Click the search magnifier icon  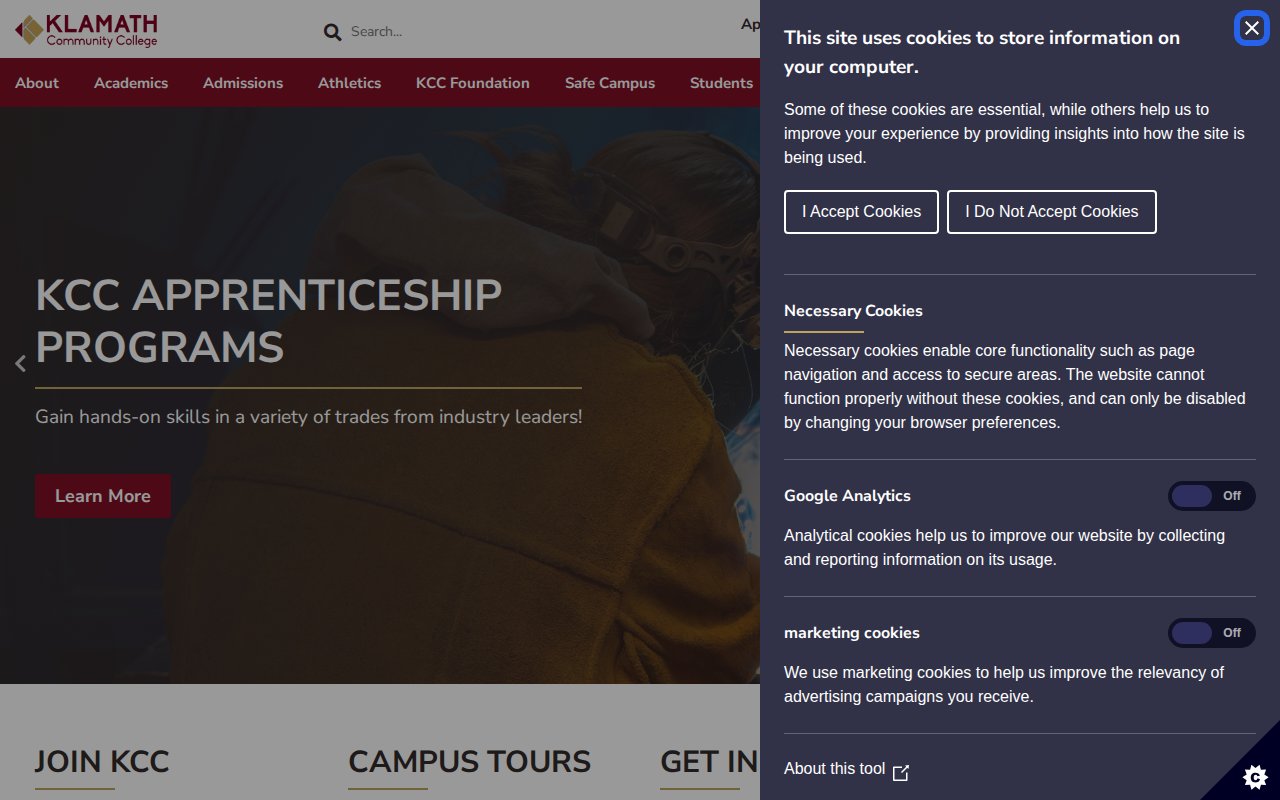point(333,32)
